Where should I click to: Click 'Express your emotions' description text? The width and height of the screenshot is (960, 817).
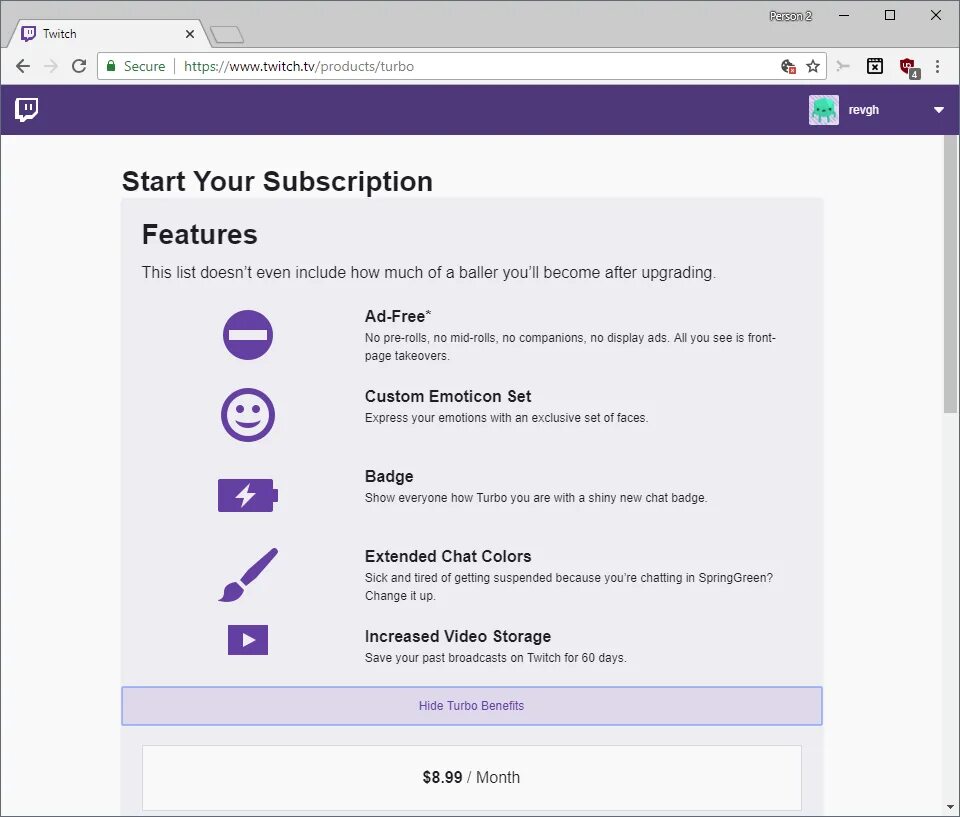506,418
